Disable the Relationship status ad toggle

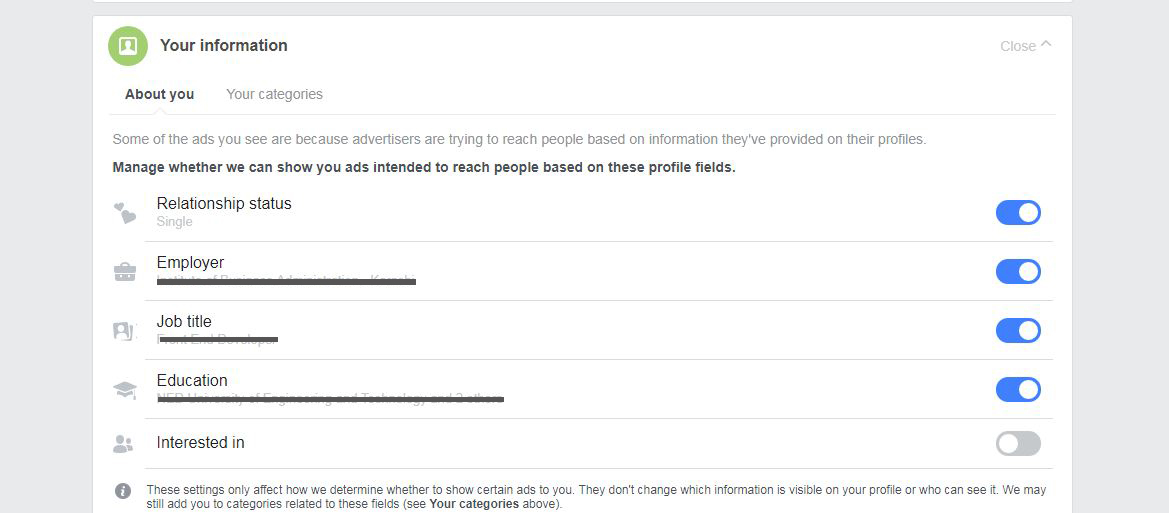click(1018, 213)
